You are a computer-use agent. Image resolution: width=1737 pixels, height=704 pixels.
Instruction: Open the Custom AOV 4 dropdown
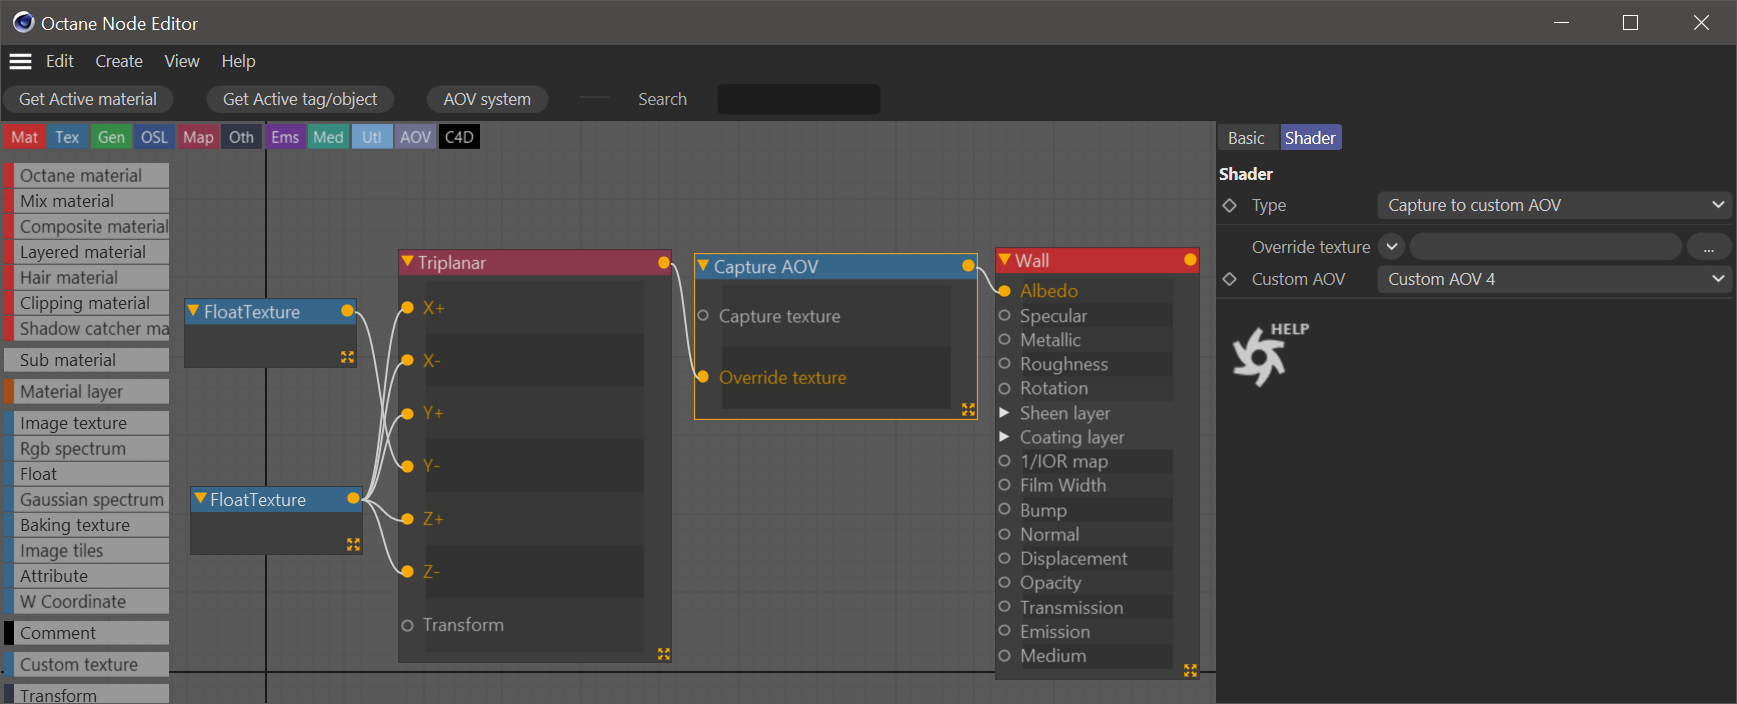pos(1554,279)
